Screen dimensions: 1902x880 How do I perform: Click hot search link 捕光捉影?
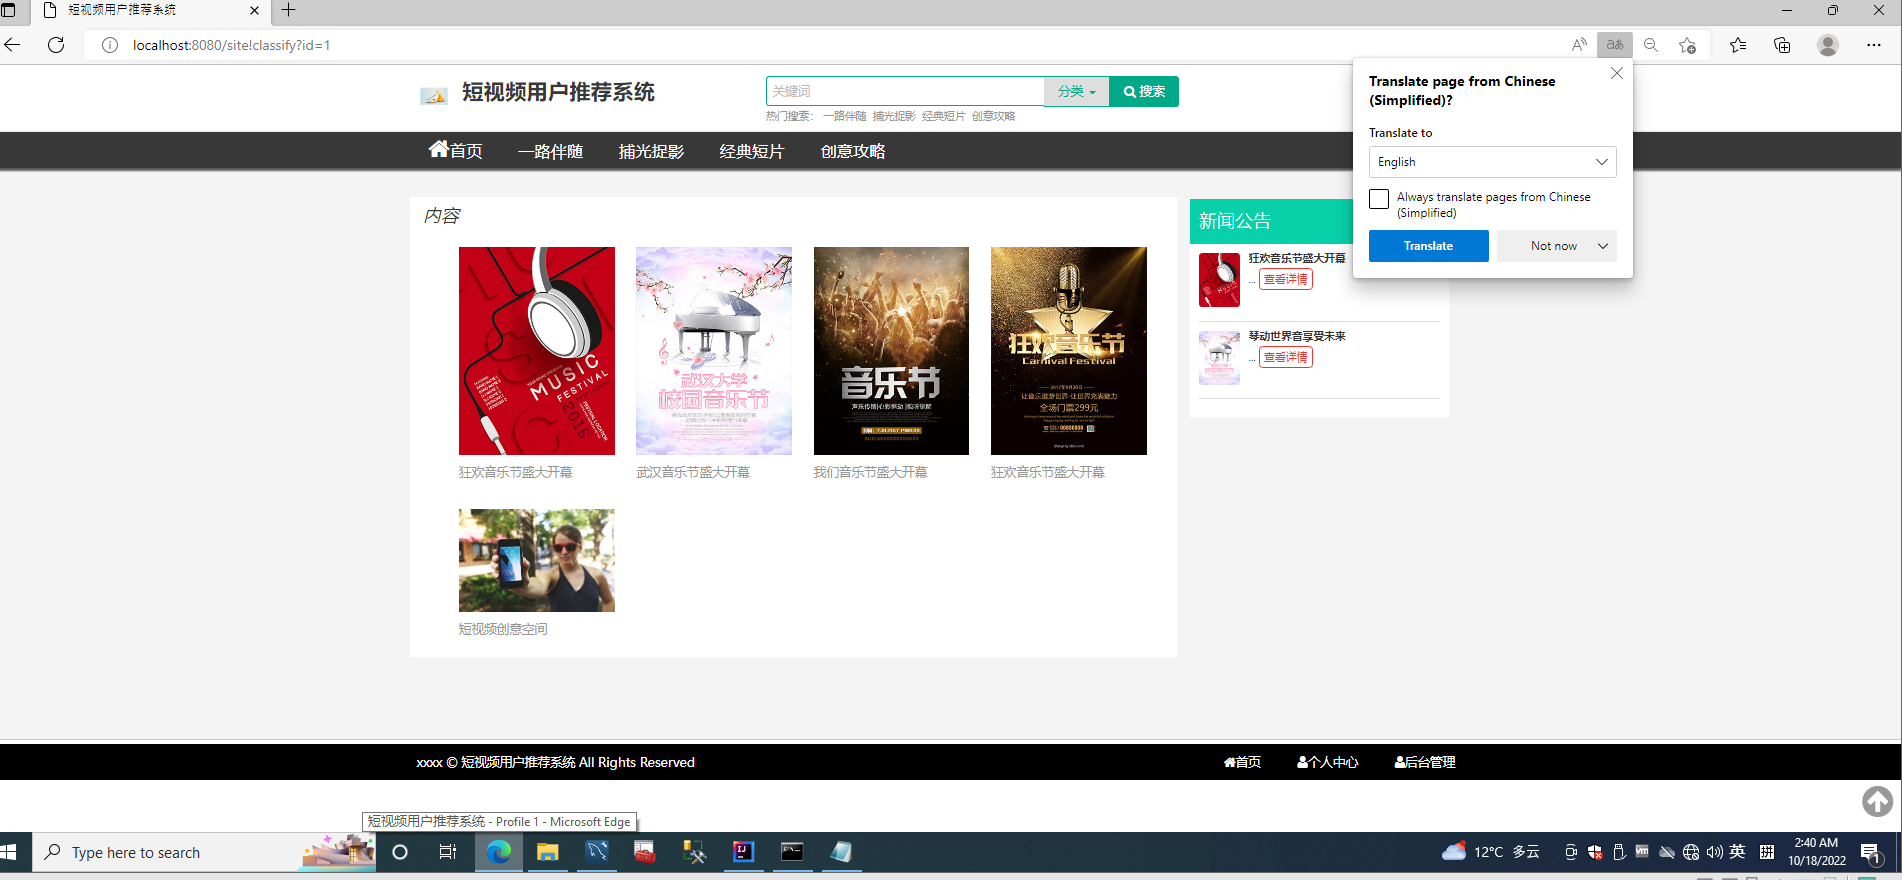click(x=894, y=116)
